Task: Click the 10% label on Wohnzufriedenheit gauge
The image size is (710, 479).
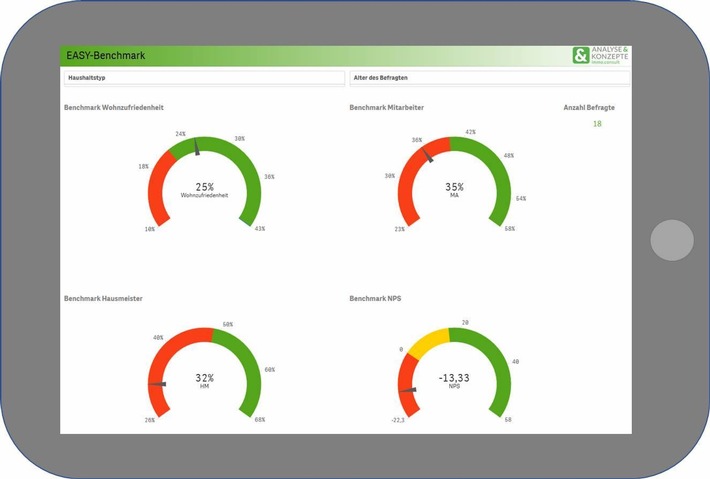Action: point(150,229)
